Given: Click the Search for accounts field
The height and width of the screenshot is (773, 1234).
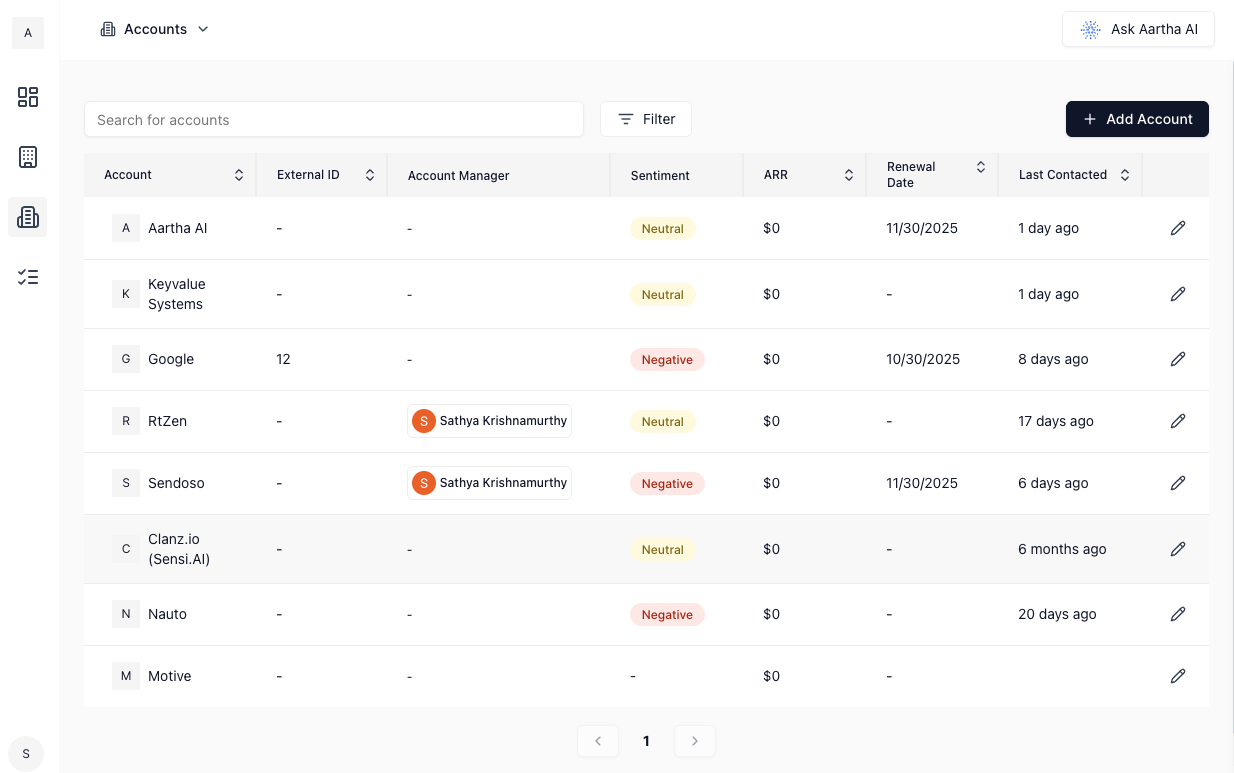Looking at the screenshot, I should [x=333, y=119].
